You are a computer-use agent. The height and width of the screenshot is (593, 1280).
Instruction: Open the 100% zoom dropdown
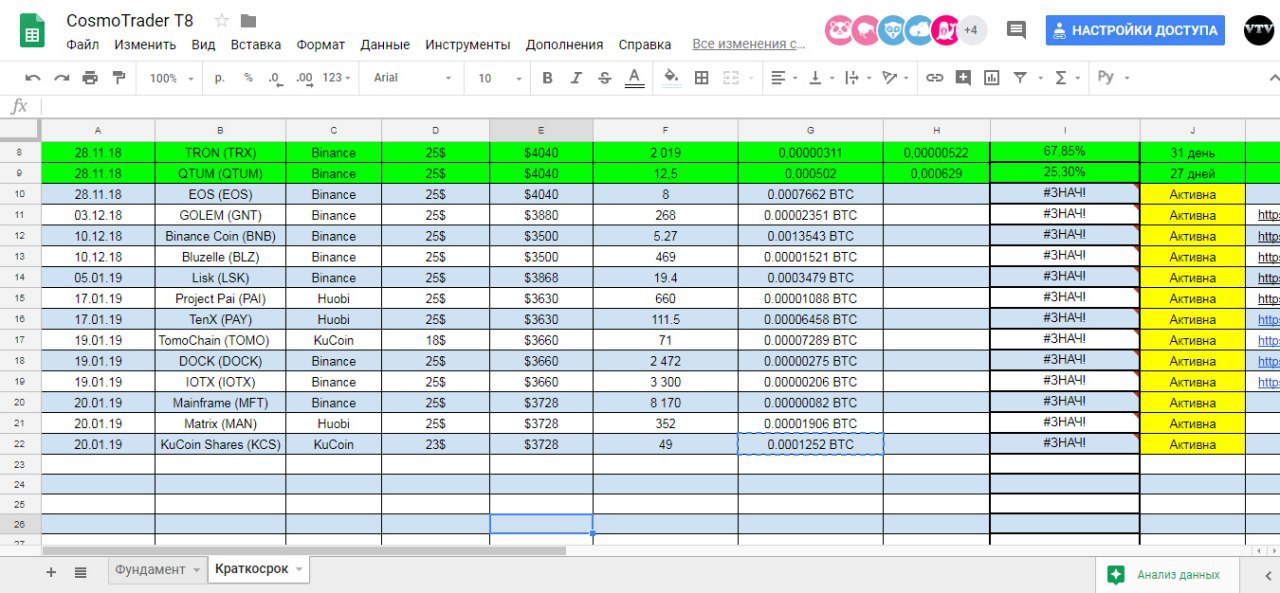pyautogui.click(x=172, y=78)
